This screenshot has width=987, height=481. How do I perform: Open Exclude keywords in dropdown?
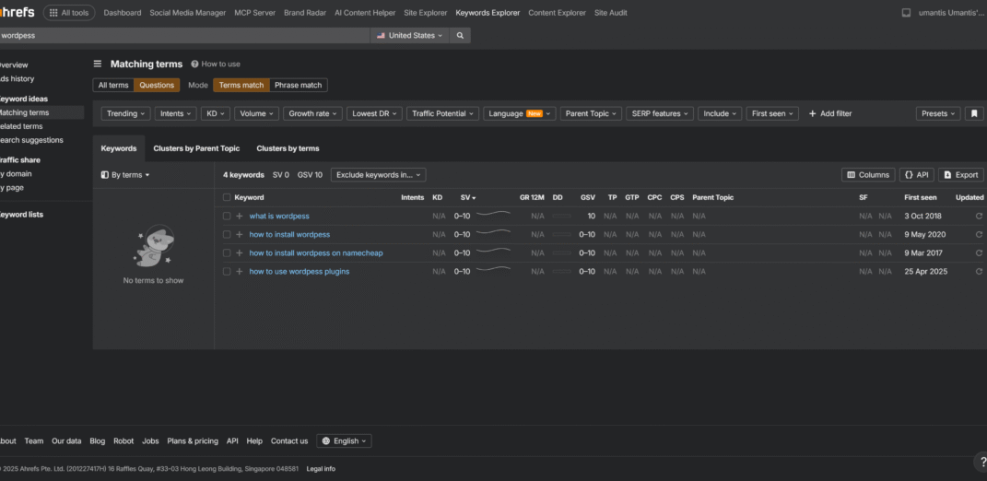click(378, 175)
